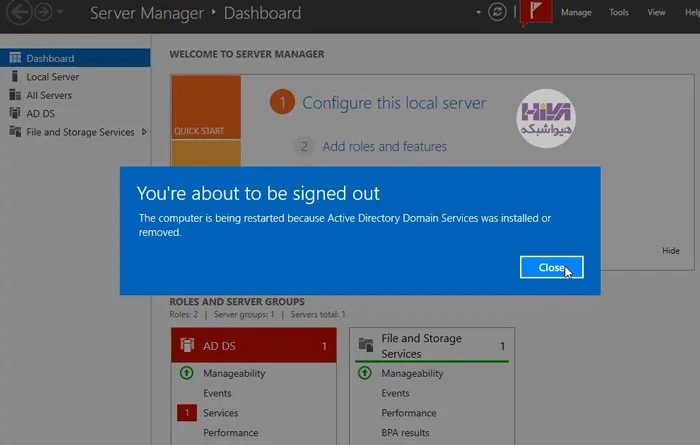
Task: Click the grey step 2 circle
Action: pyautogui.click(x=304, y=146)
